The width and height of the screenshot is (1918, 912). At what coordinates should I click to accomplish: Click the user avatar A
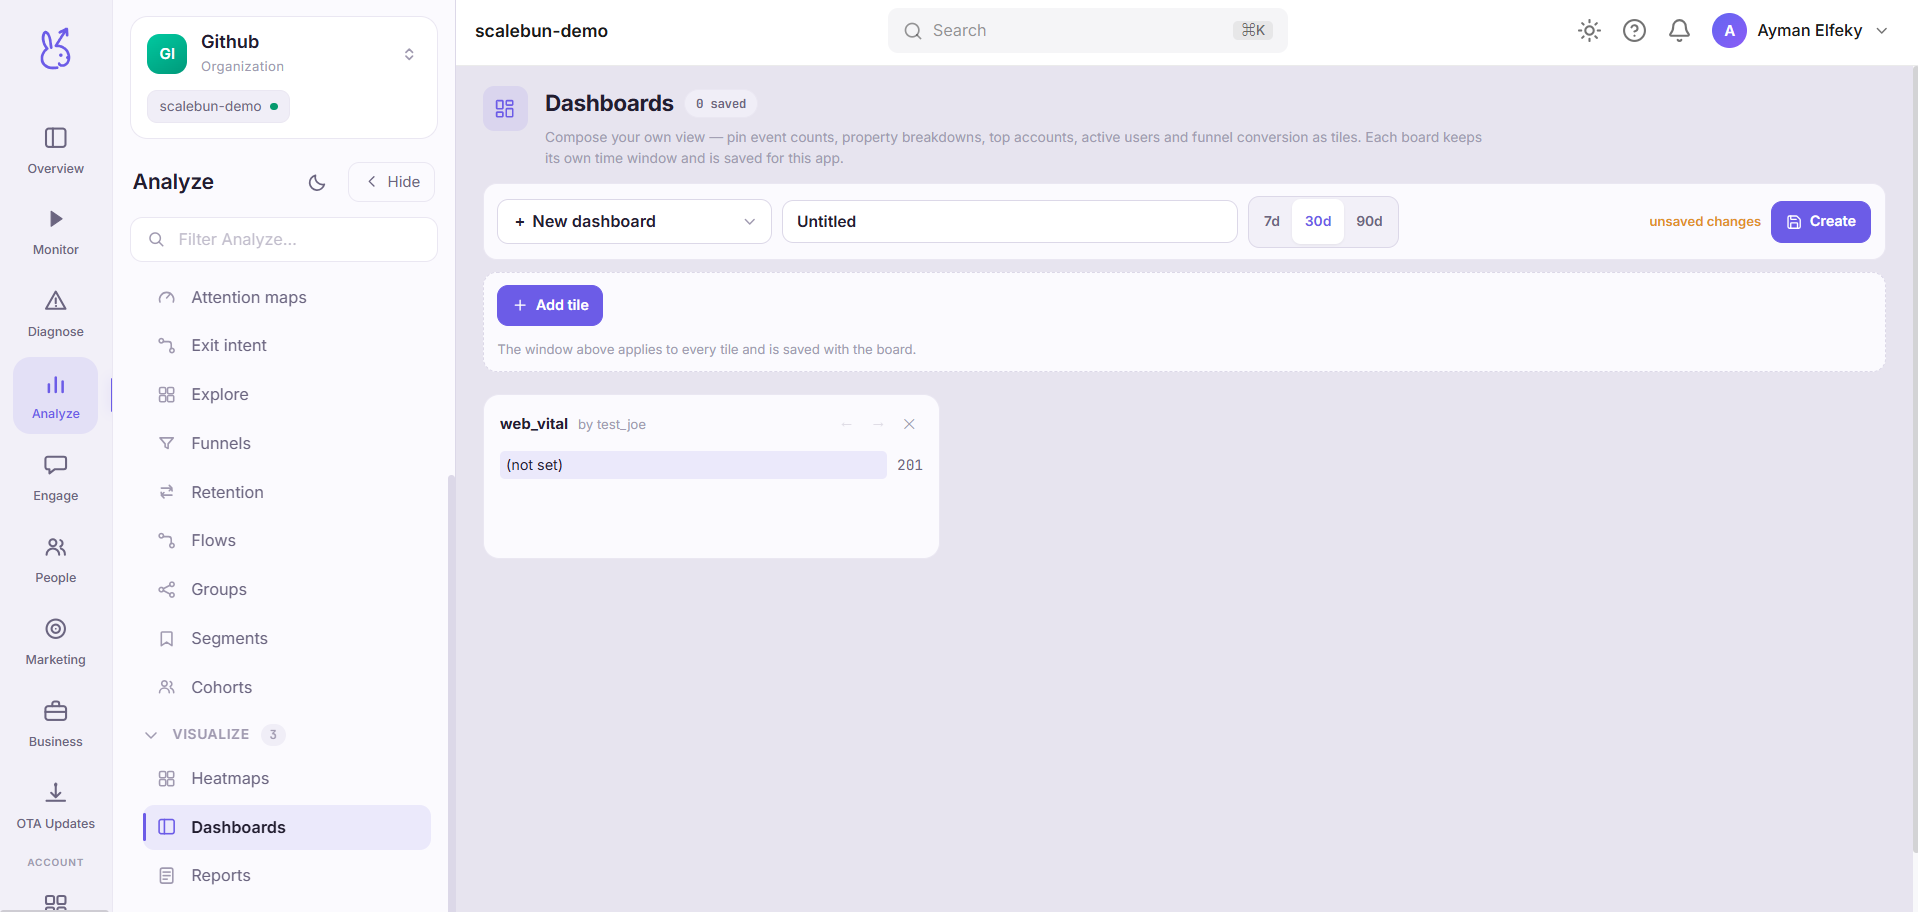tap(1729, 31)
